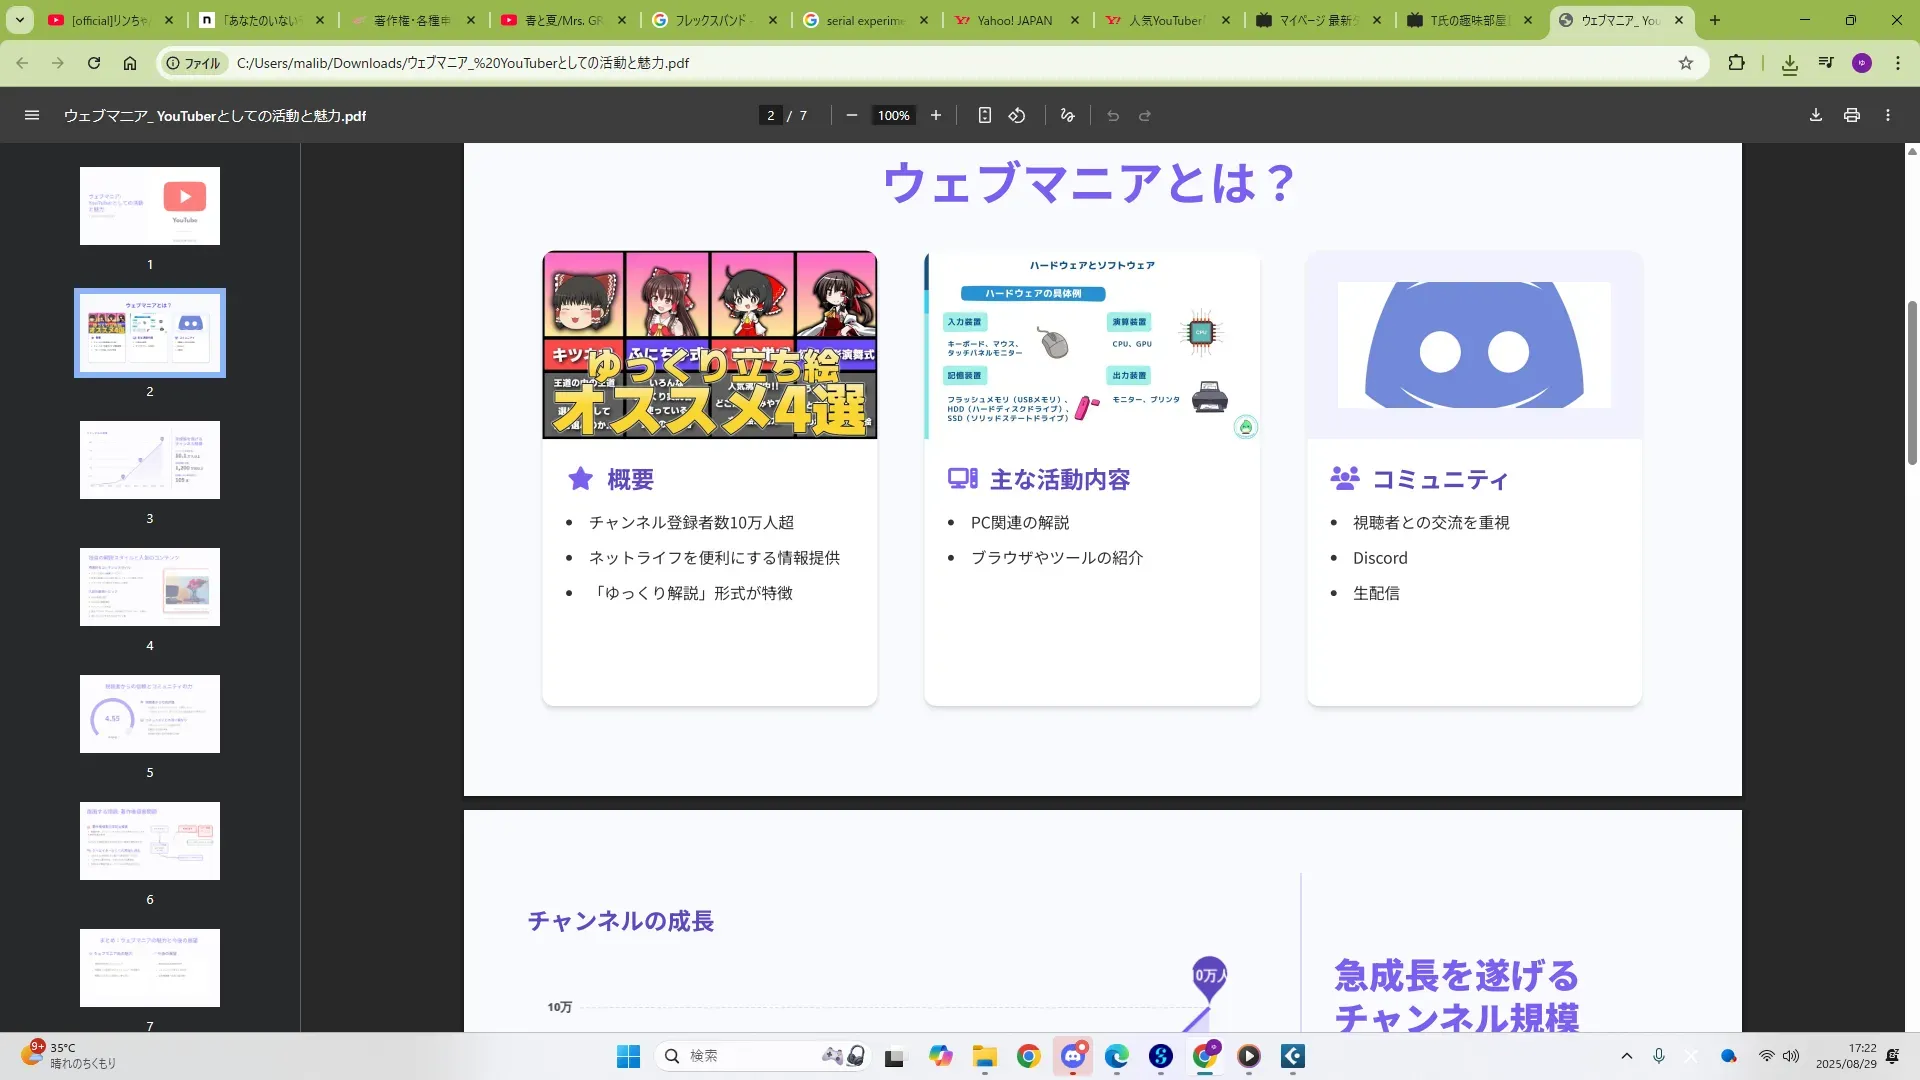Click the zoom out minus button

coord(852,116)
